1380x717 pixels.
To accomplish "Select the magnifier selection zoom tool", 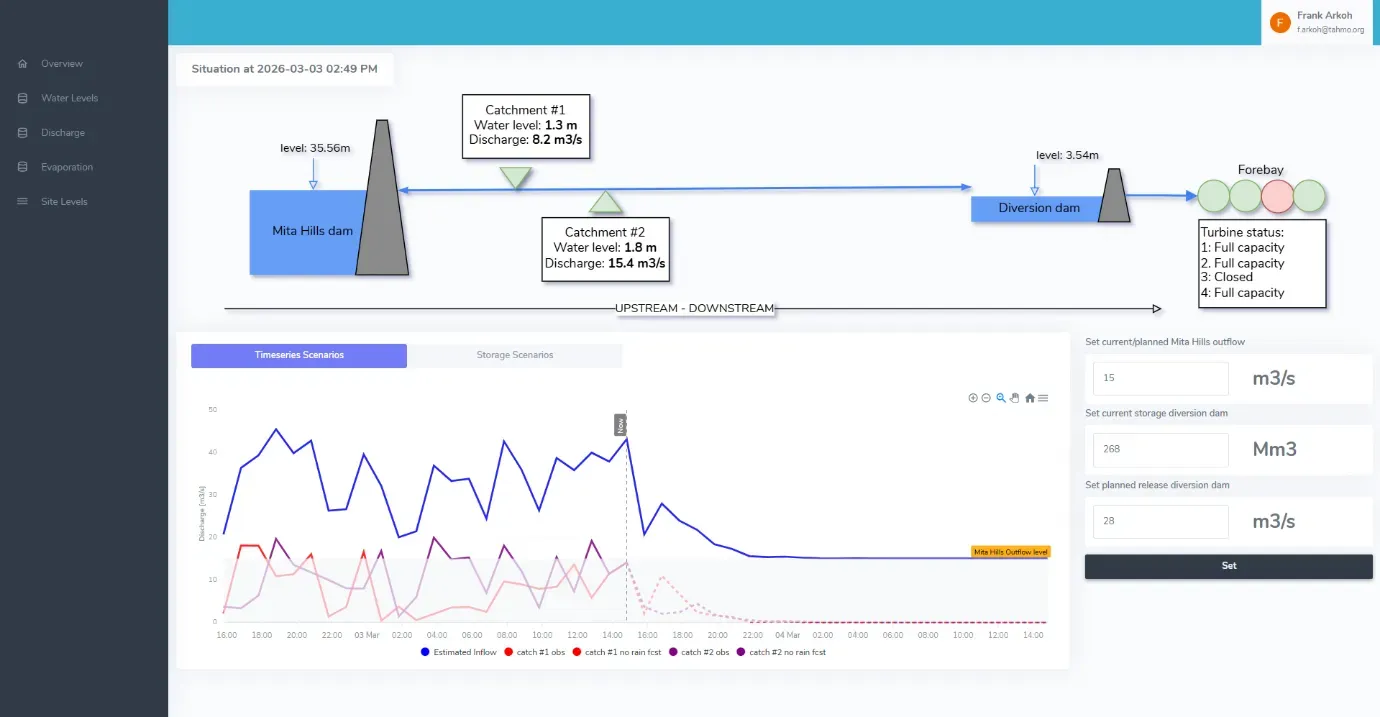I will point(1001,398).
